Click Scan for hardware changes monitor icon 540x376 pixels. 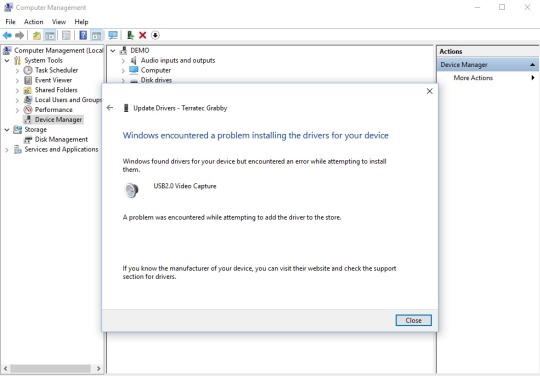pyautogui.click(x=113, y=35)
